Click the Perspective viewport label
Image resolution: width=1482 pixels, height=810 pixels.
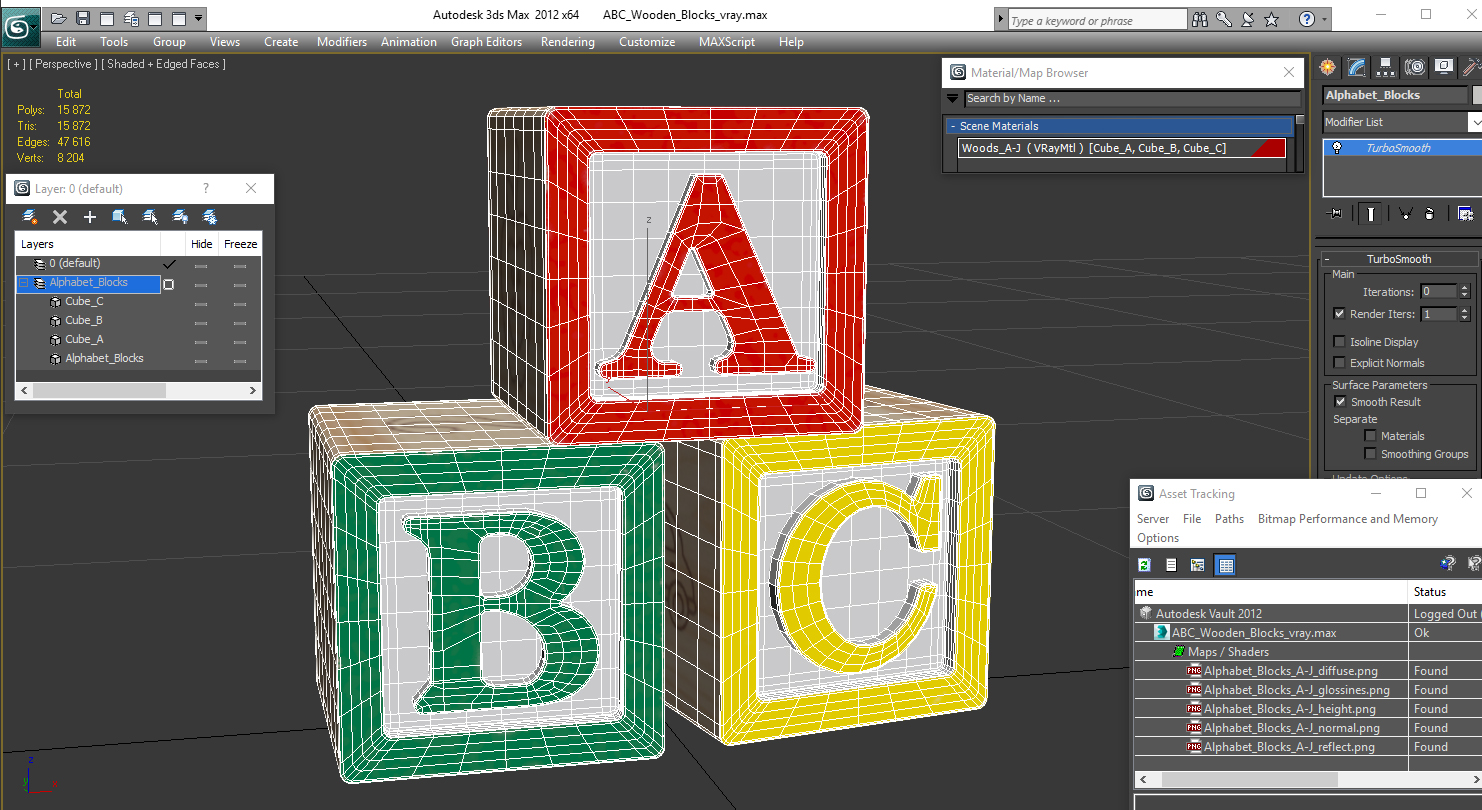(x=64, y=64)
